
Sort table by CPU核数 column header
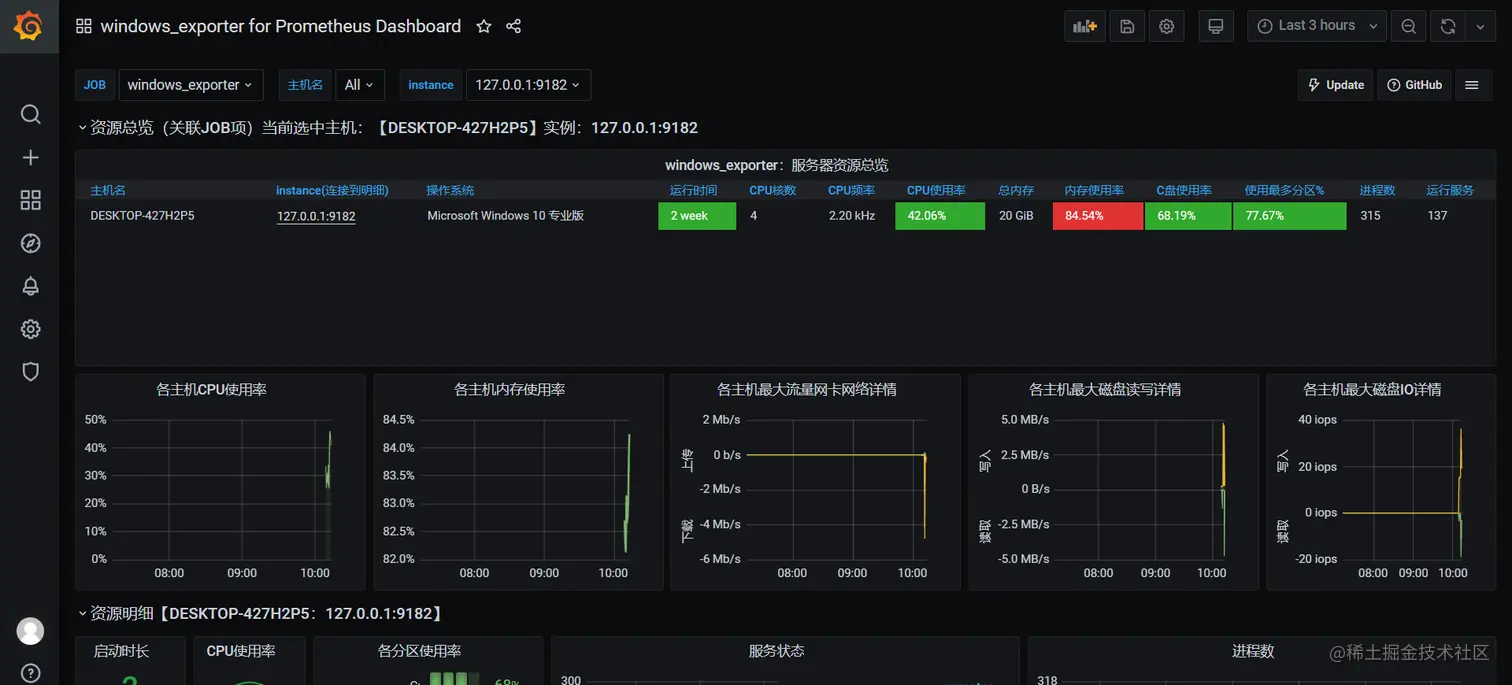pos(773,190)
